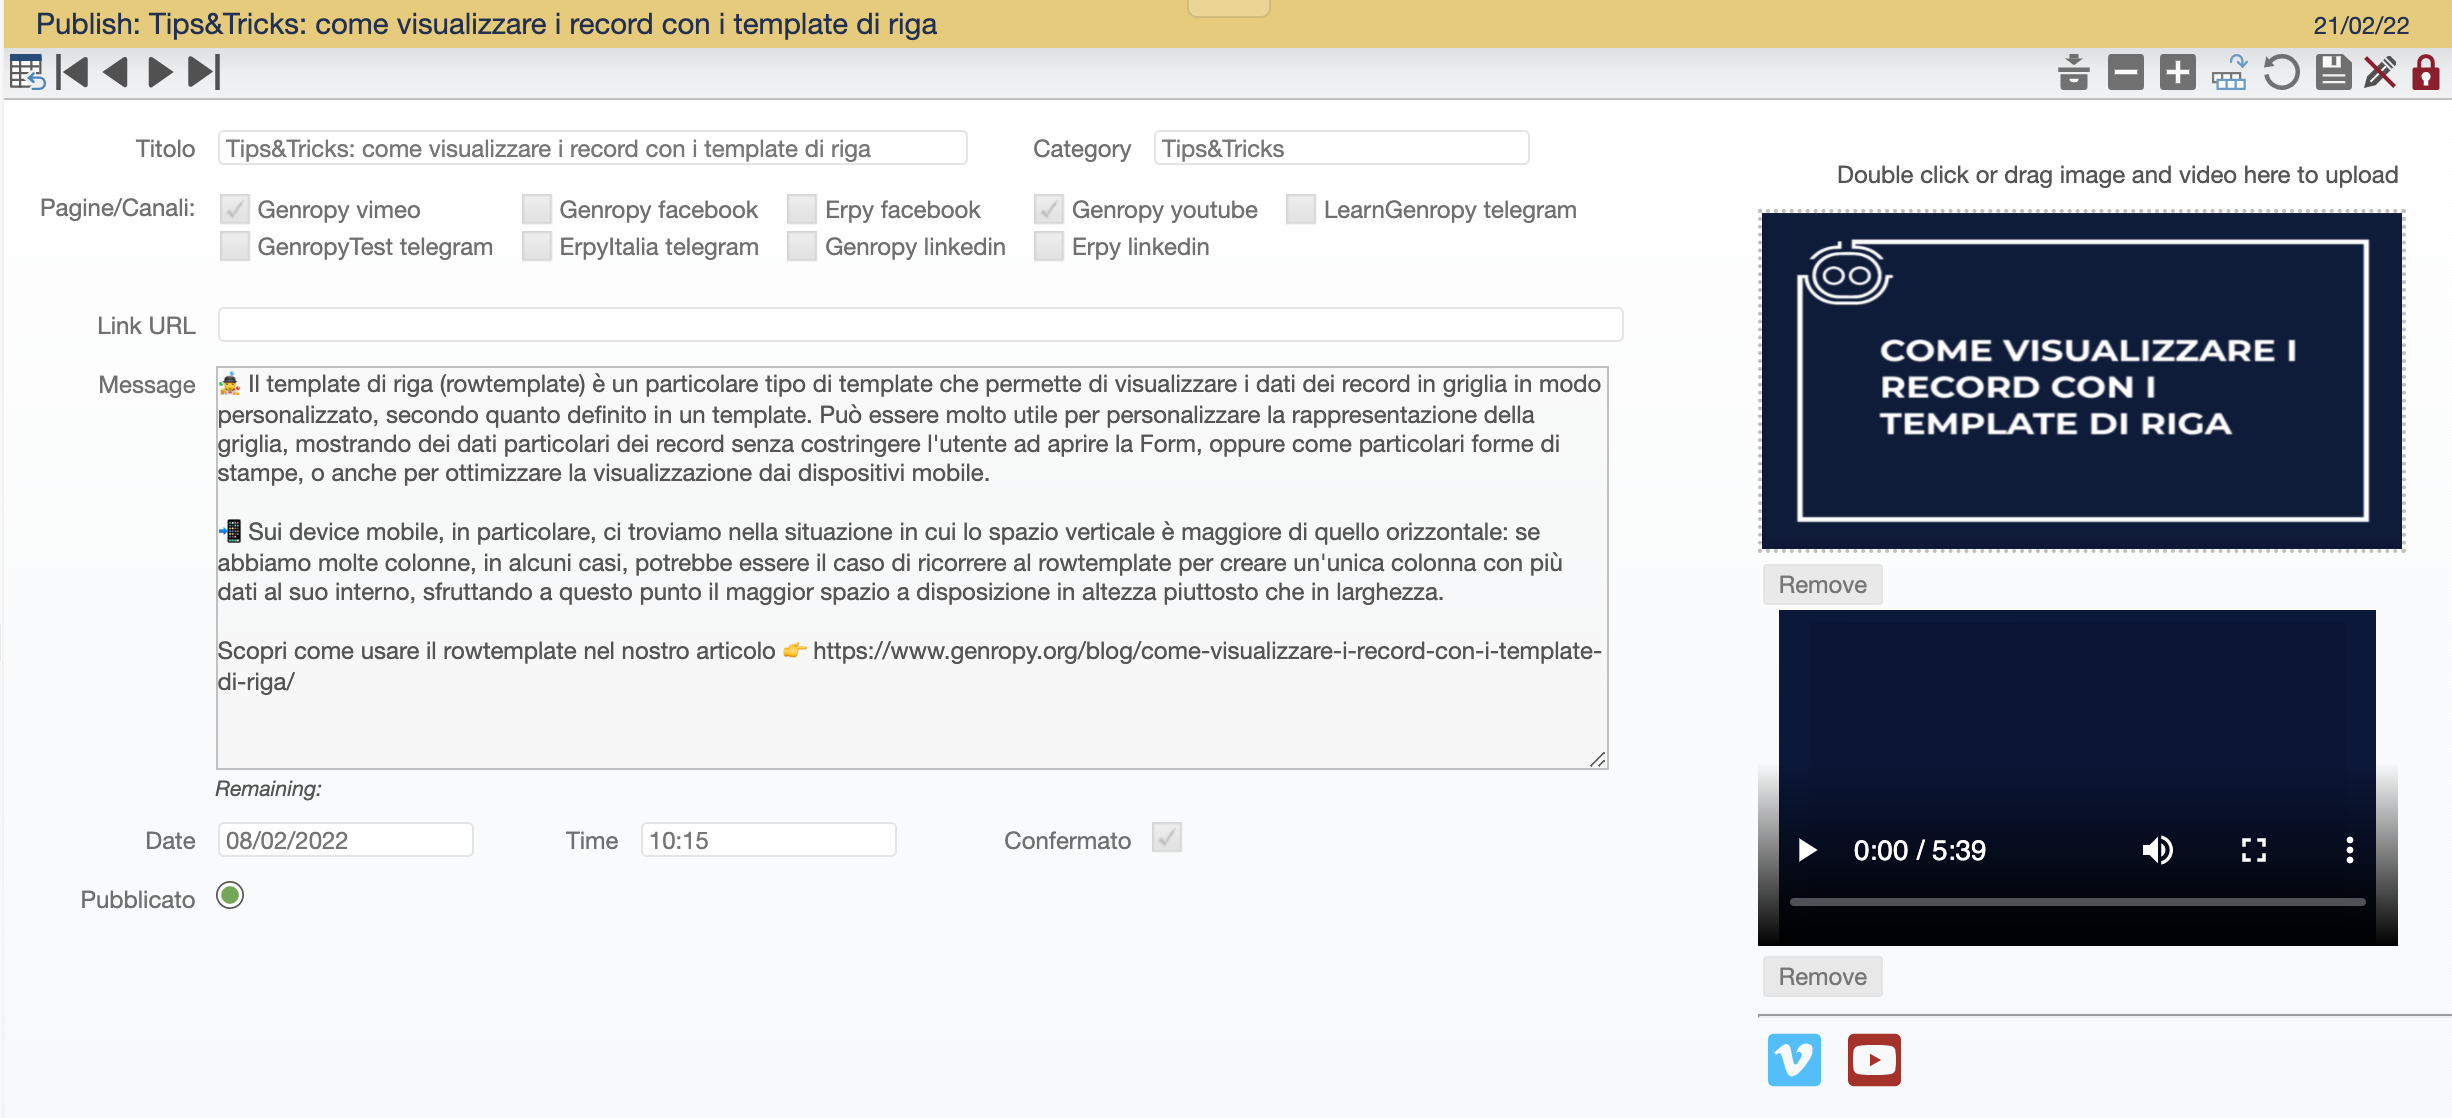
Task: Open the grid view table icon
Action: (26, 72)
